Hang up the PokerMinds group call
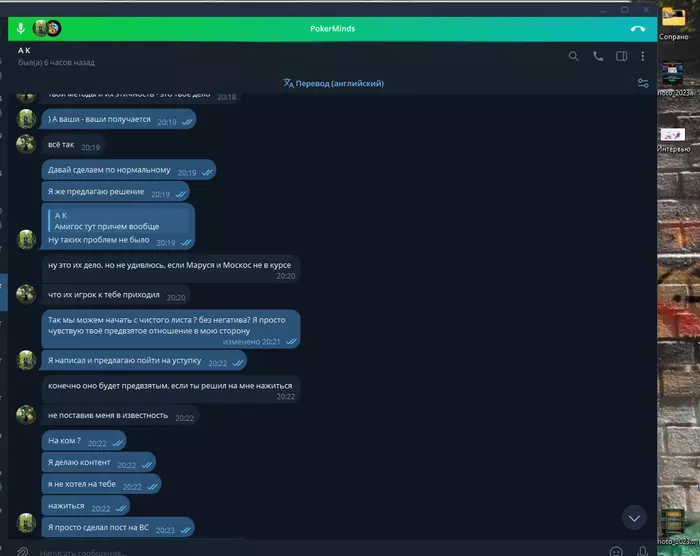The width and height of the screenshot is (700, 556). point(638,29)
